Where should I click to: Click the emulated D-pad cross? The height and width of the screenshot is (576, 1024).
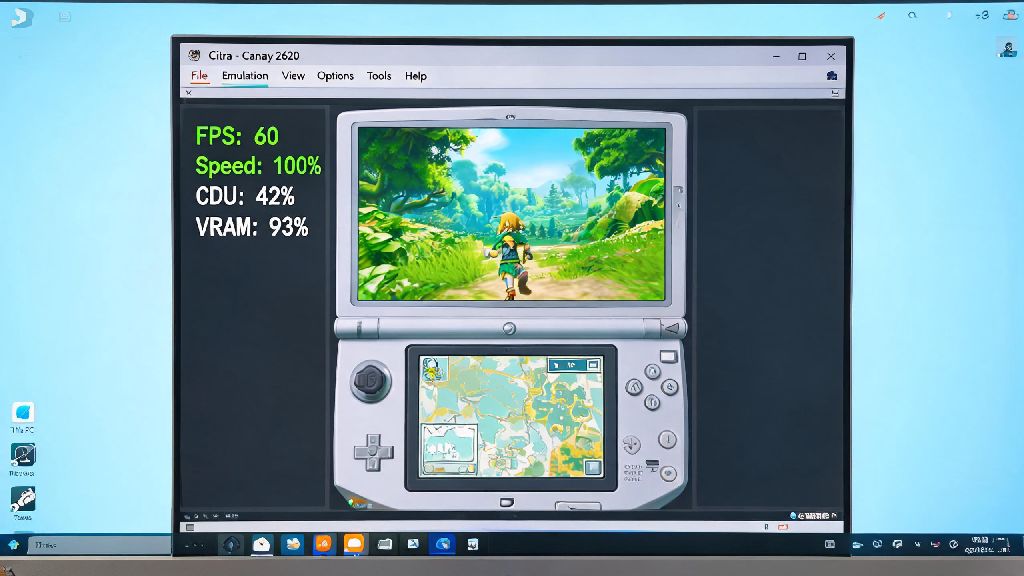click(373, 452)
